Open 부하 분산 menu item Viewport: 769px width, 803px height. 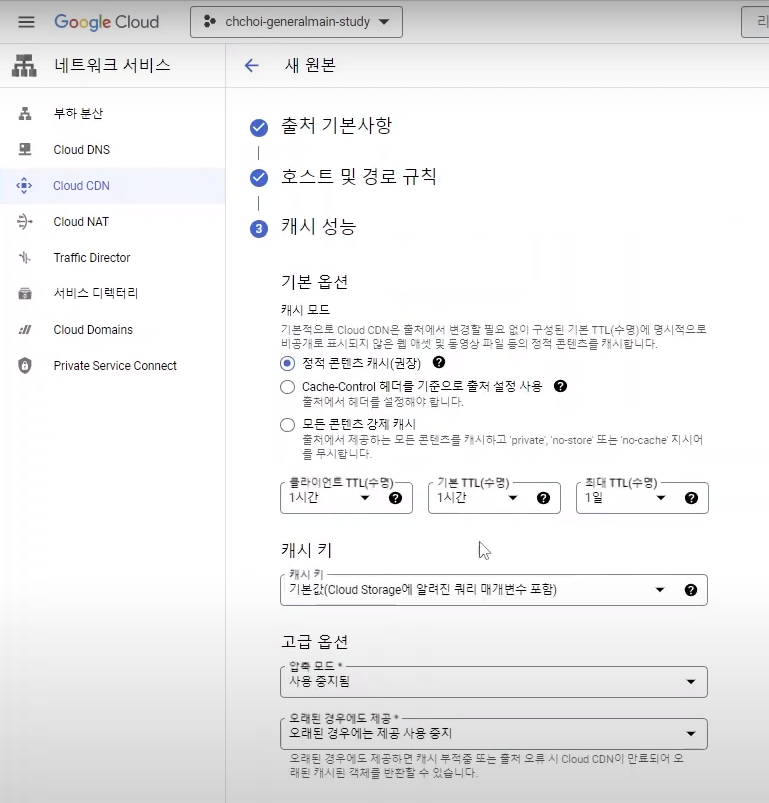pos(113,113)
